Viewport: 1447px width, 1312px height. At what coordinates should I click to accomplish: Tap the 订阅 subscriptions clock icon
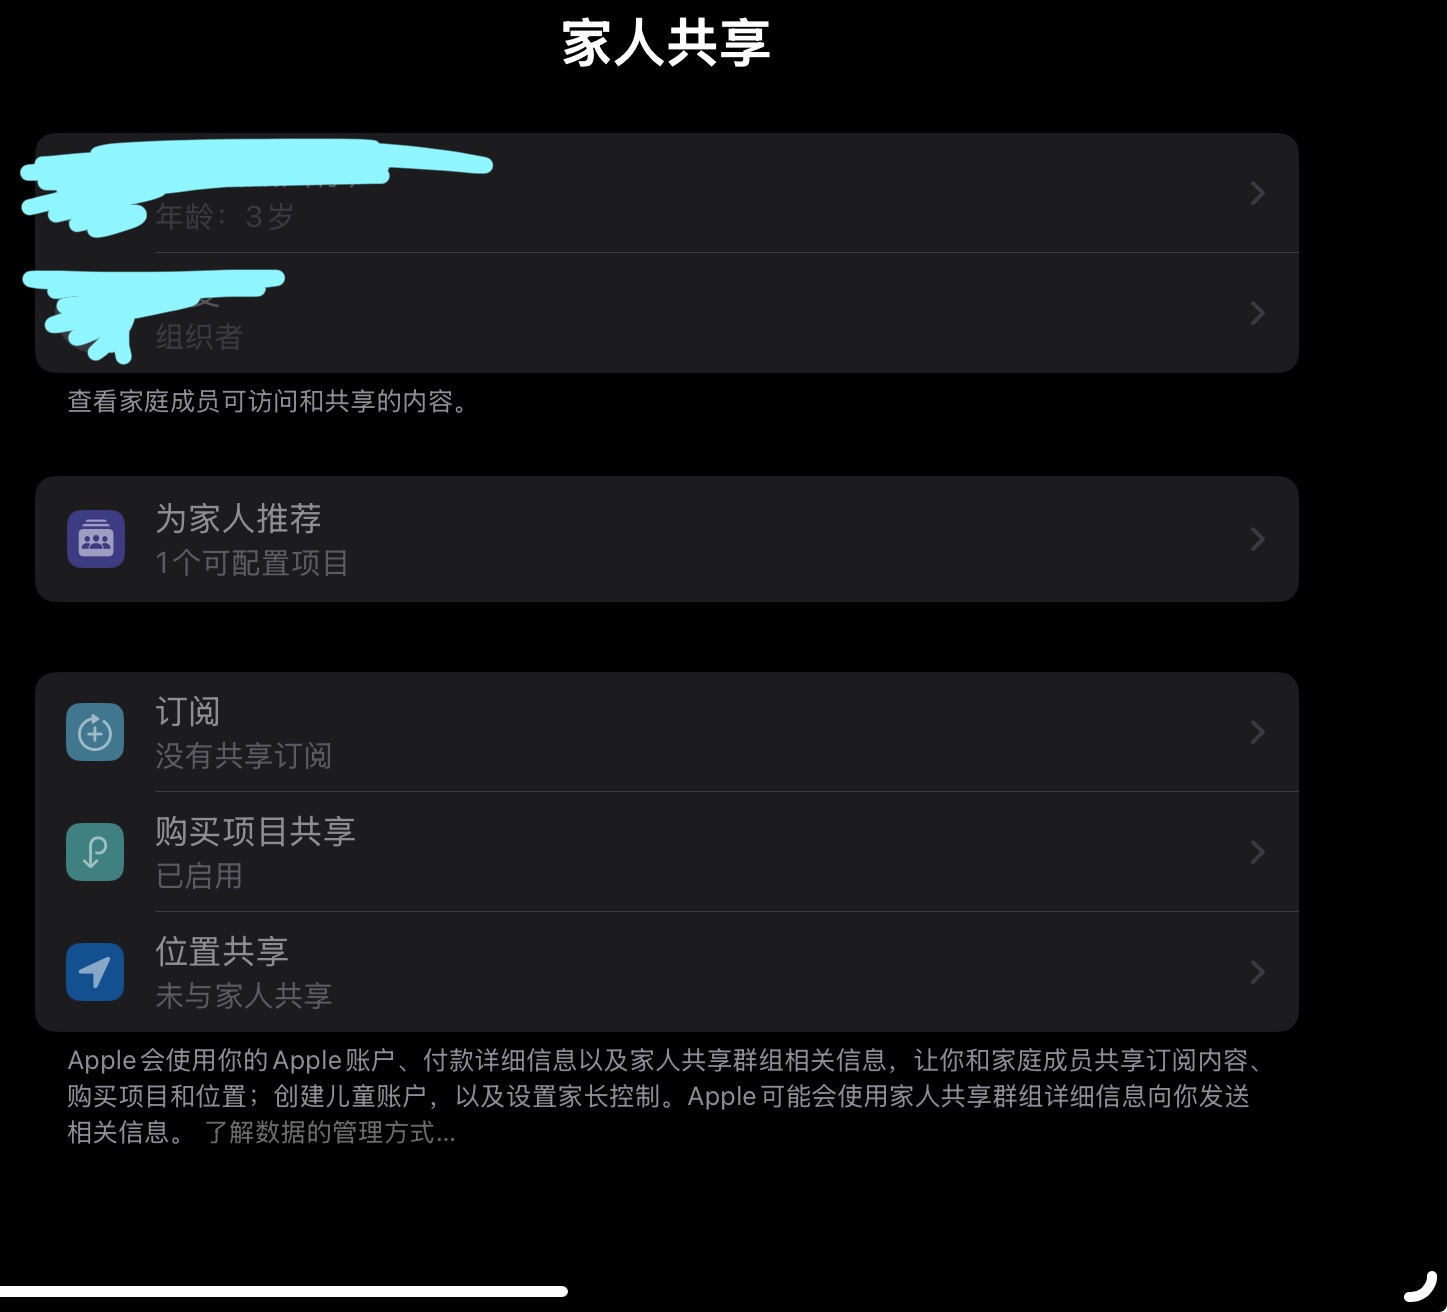[95, 732]
